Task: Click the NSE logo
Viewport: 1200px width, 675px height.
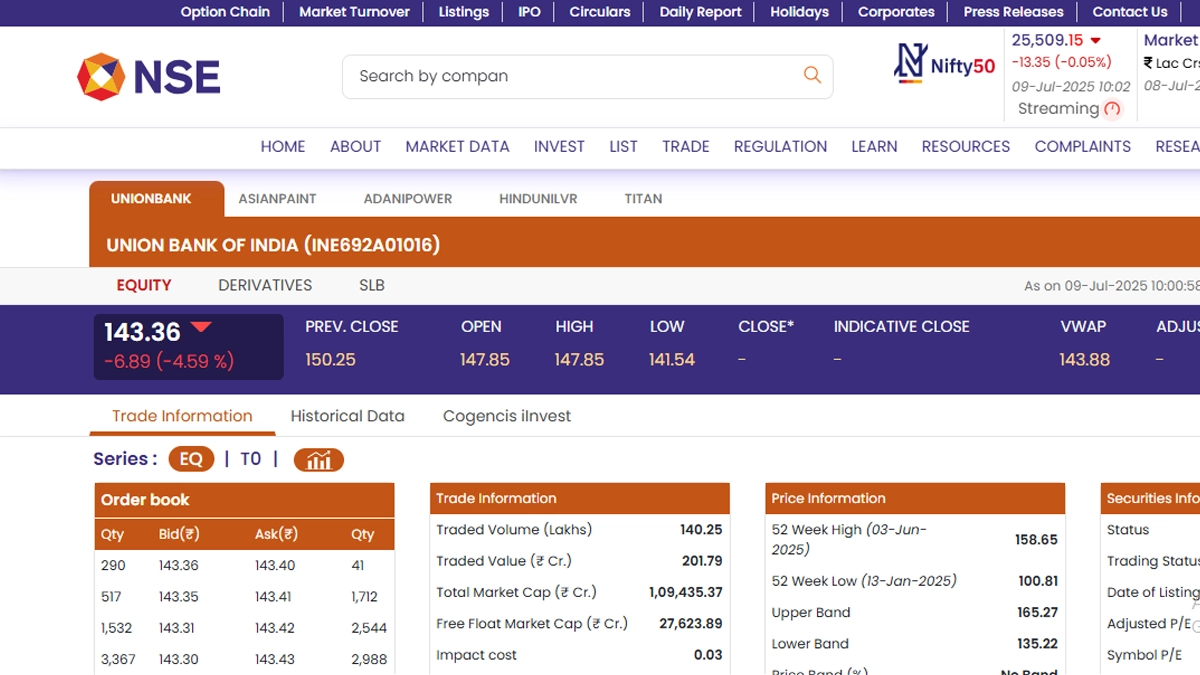Action: pos(149,77)
